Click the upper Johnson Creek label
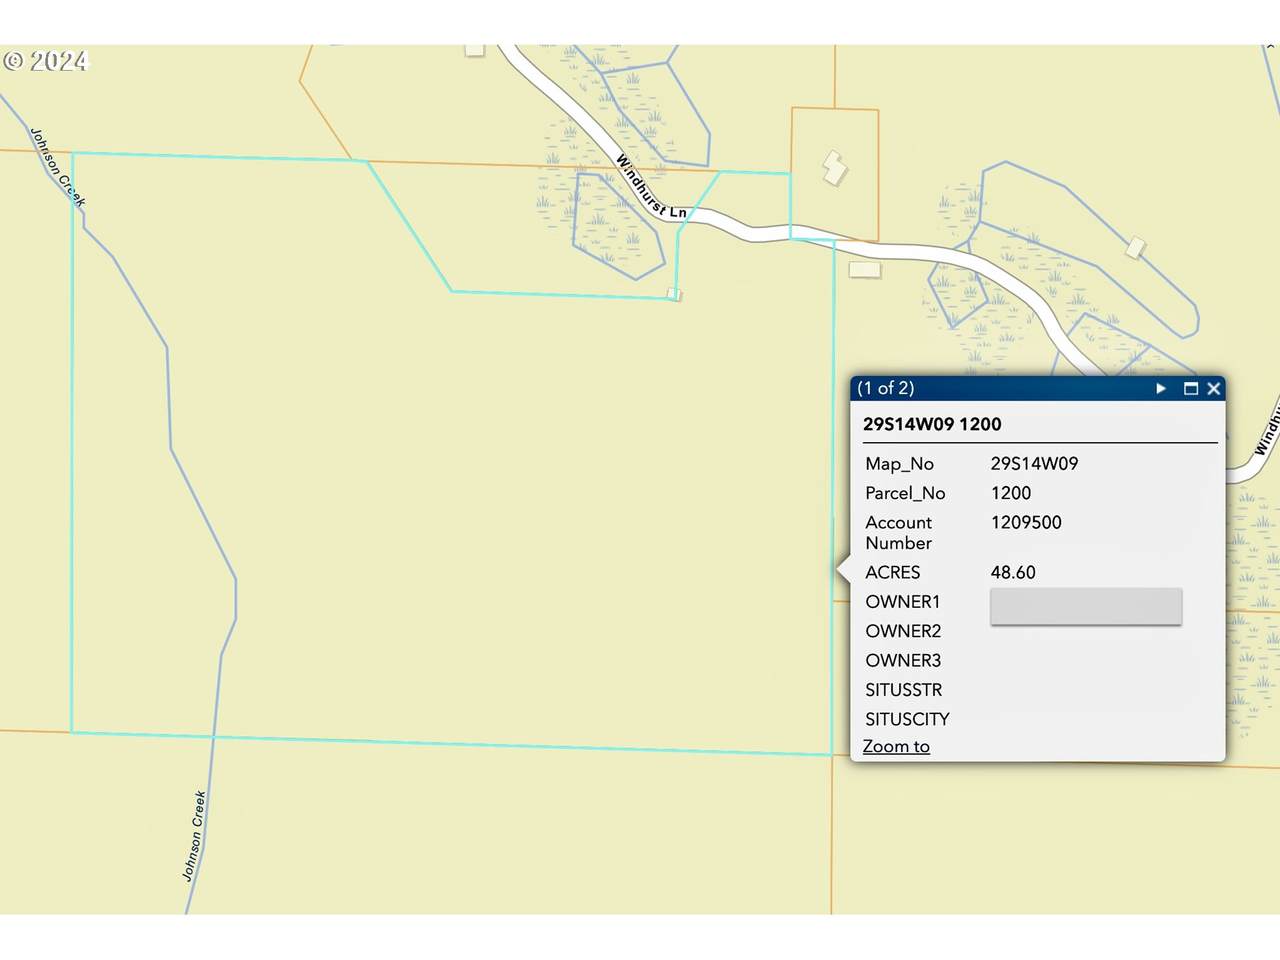Screen dimensions: 1280x960 pos(57,167)
